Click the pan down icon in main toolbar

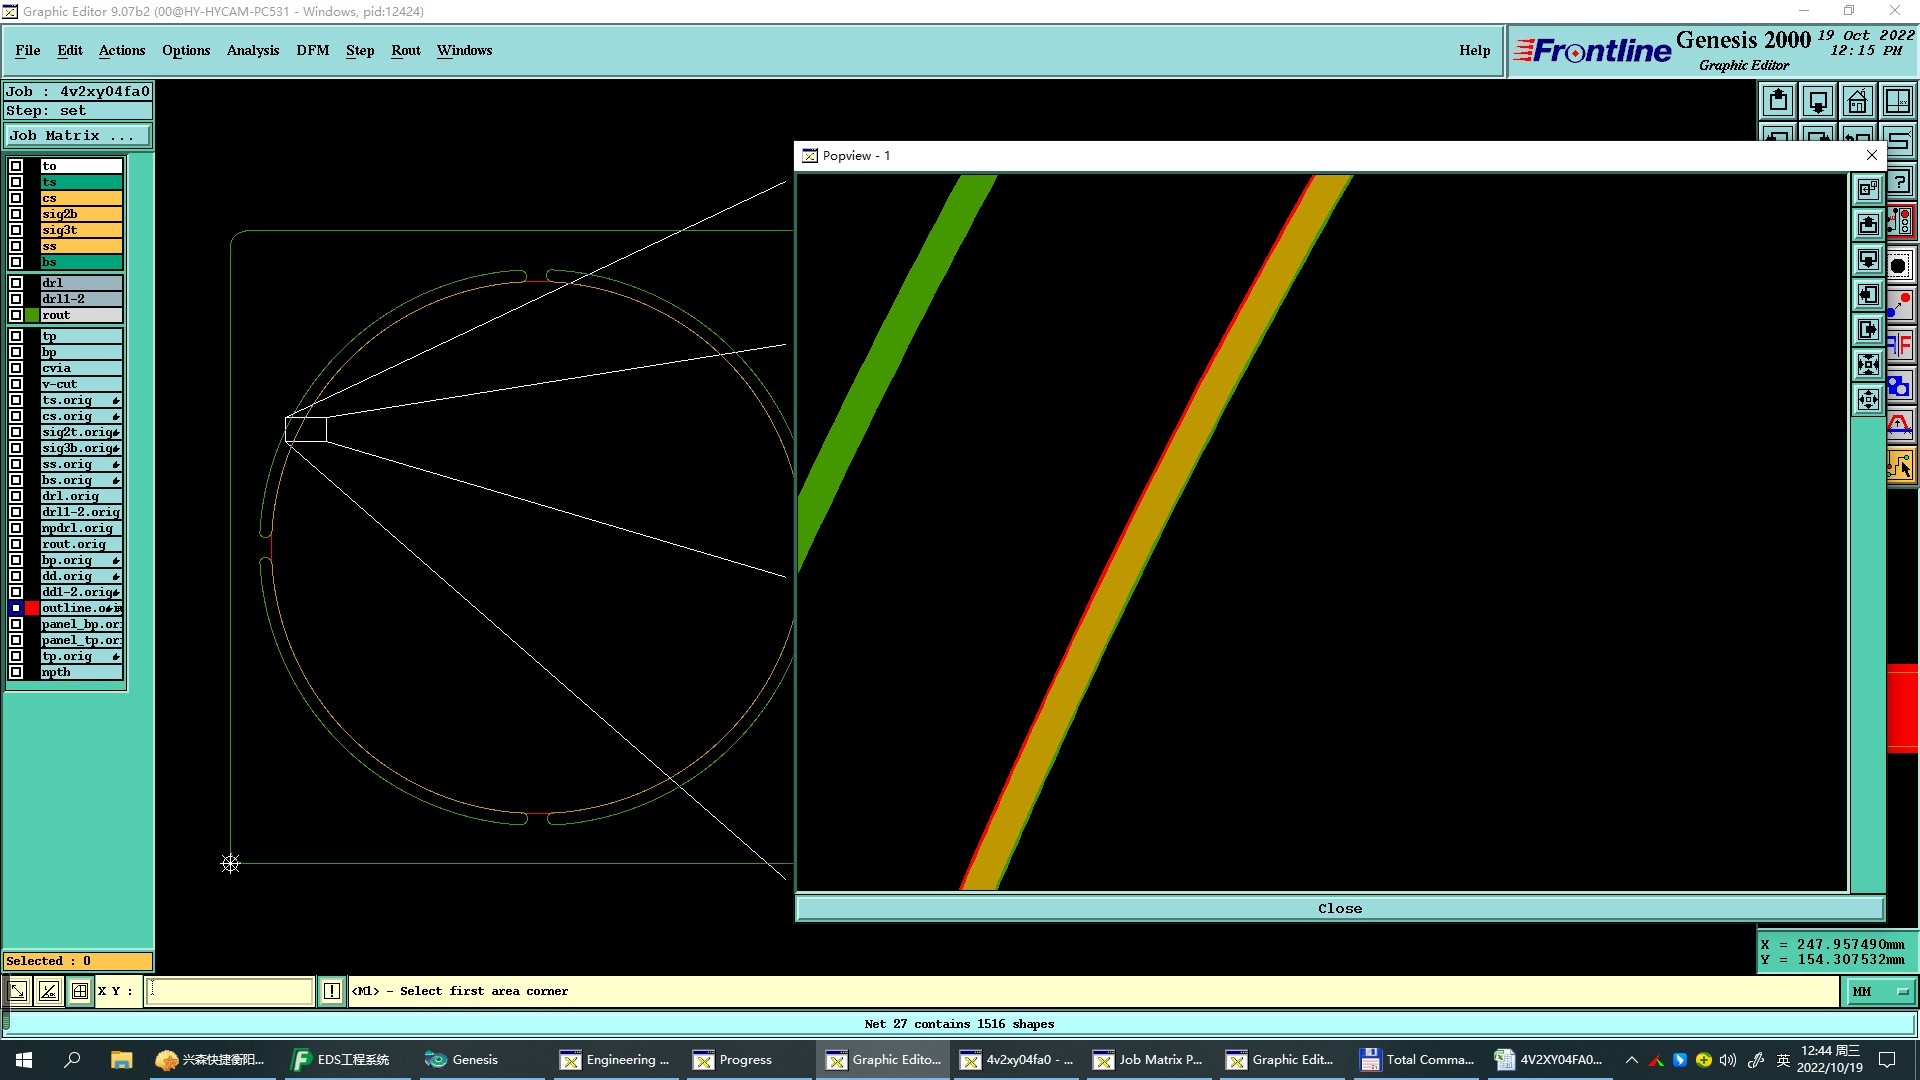(1818, 101)
